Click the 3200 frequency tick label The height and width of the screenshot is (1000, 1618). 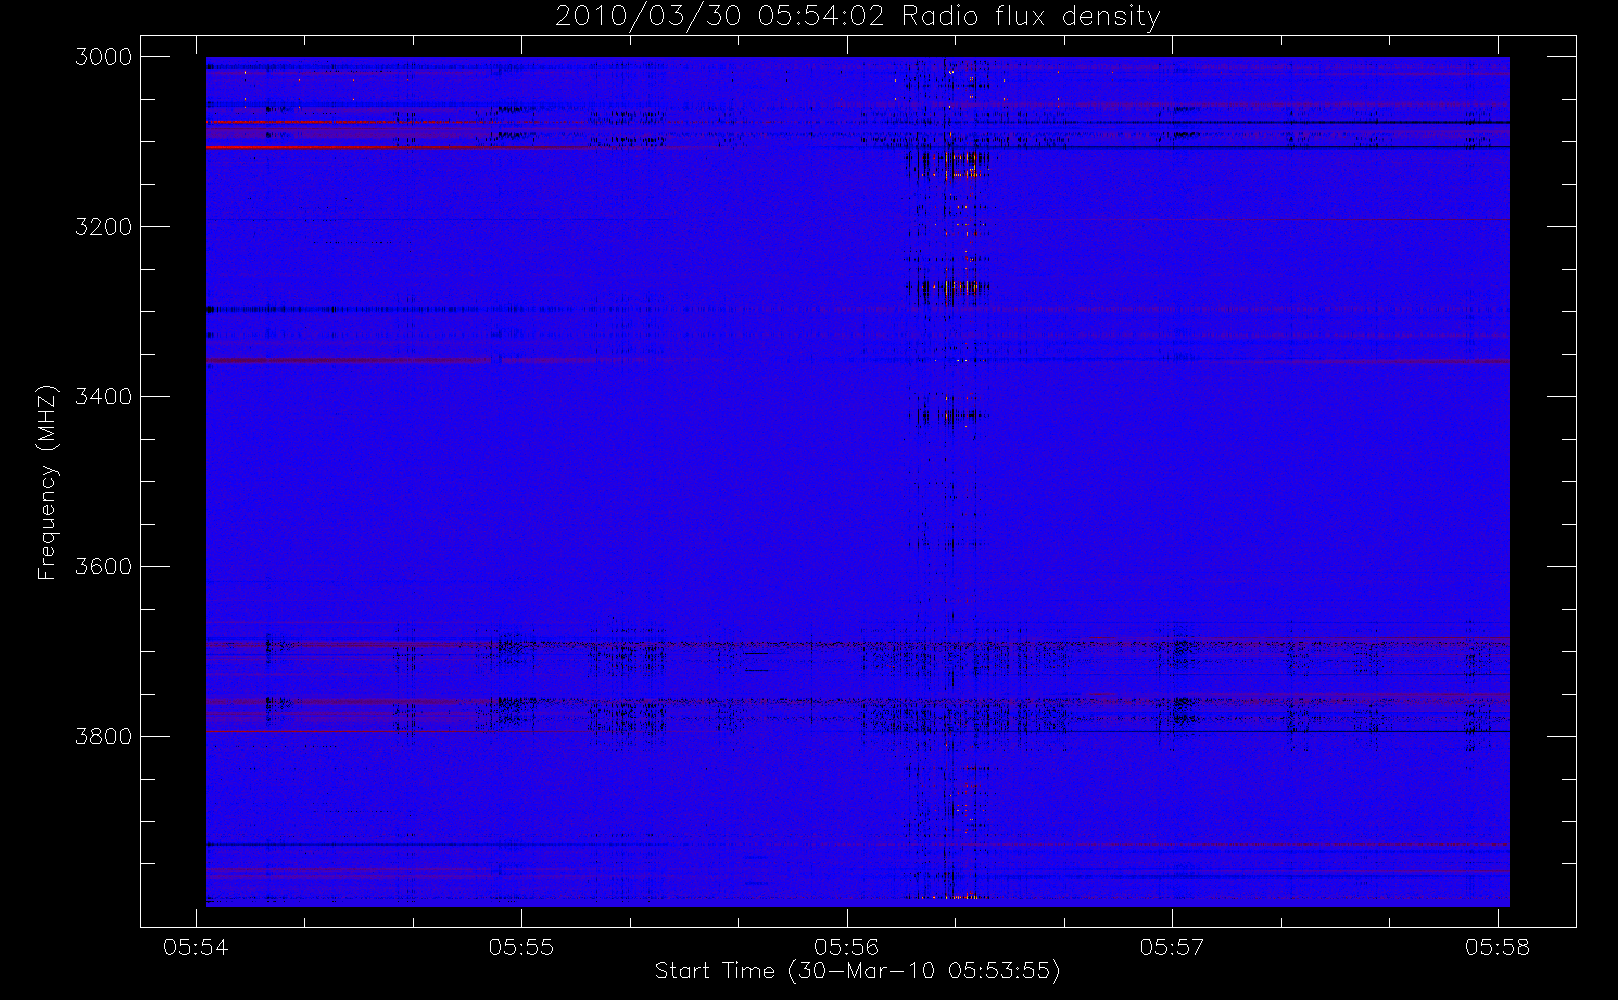tap(104, 227)
